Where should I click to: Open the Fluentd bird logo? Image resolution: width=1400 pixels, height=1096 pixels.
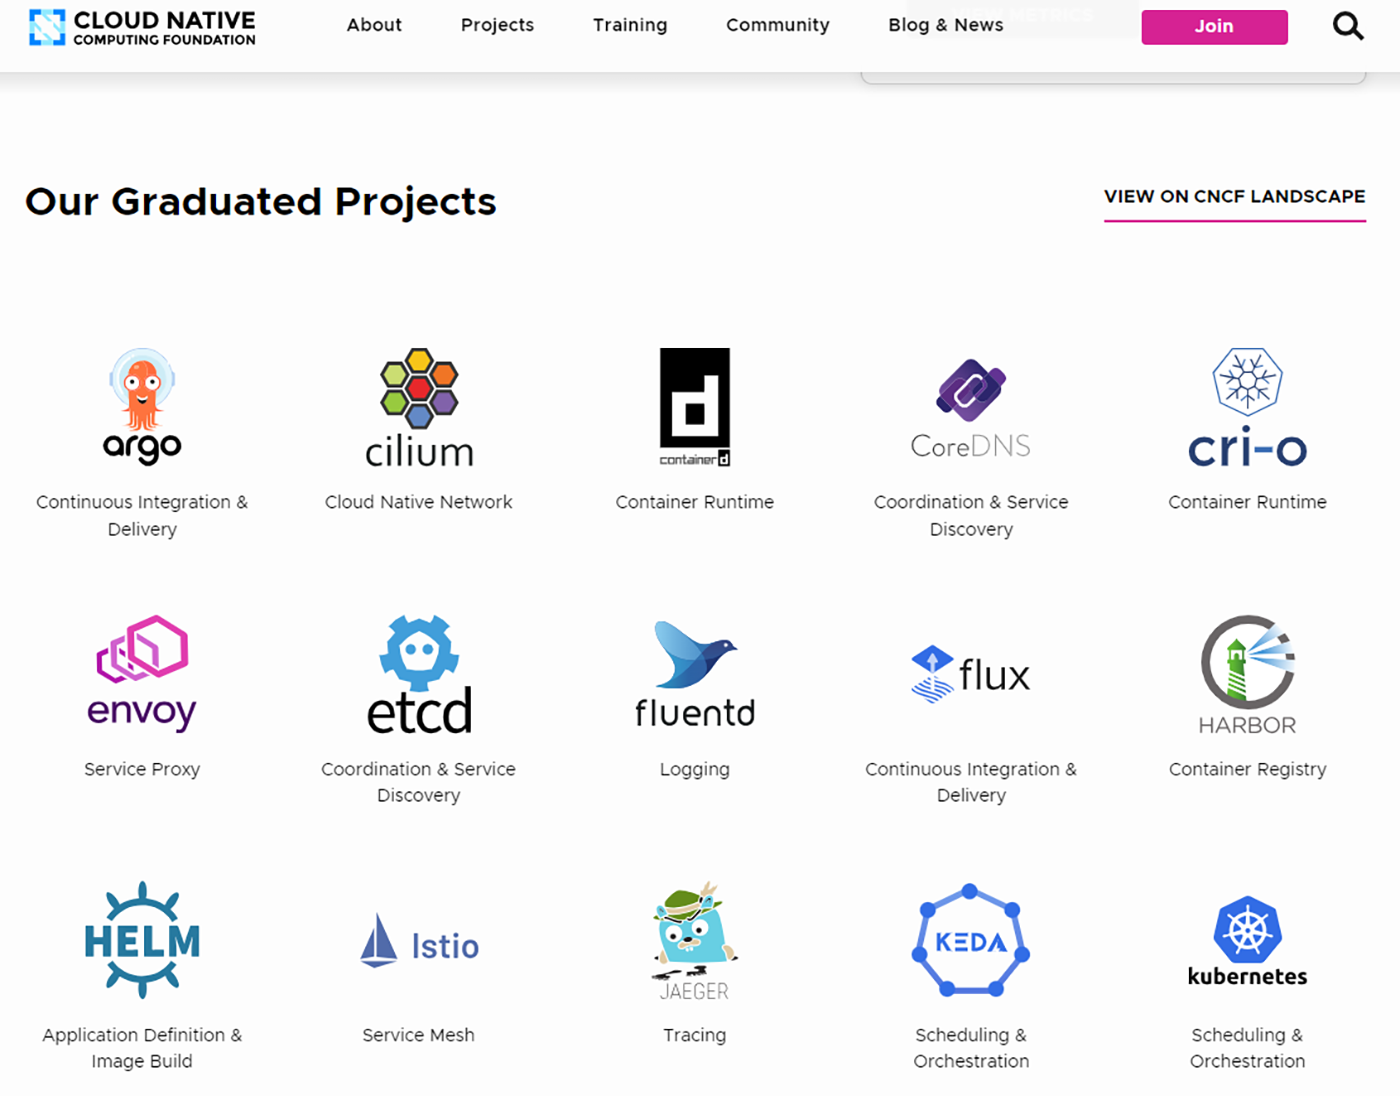(x=695, y=674)
